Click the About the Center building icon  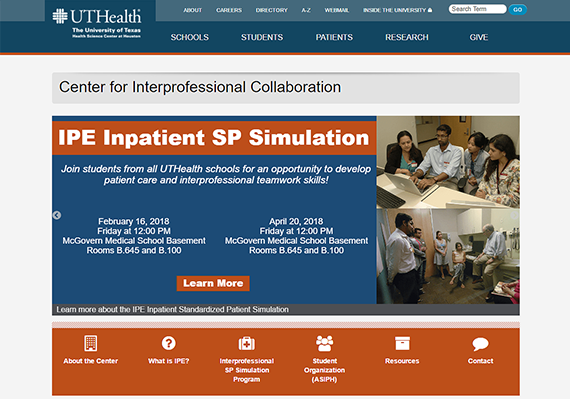(x=91, y=343)
